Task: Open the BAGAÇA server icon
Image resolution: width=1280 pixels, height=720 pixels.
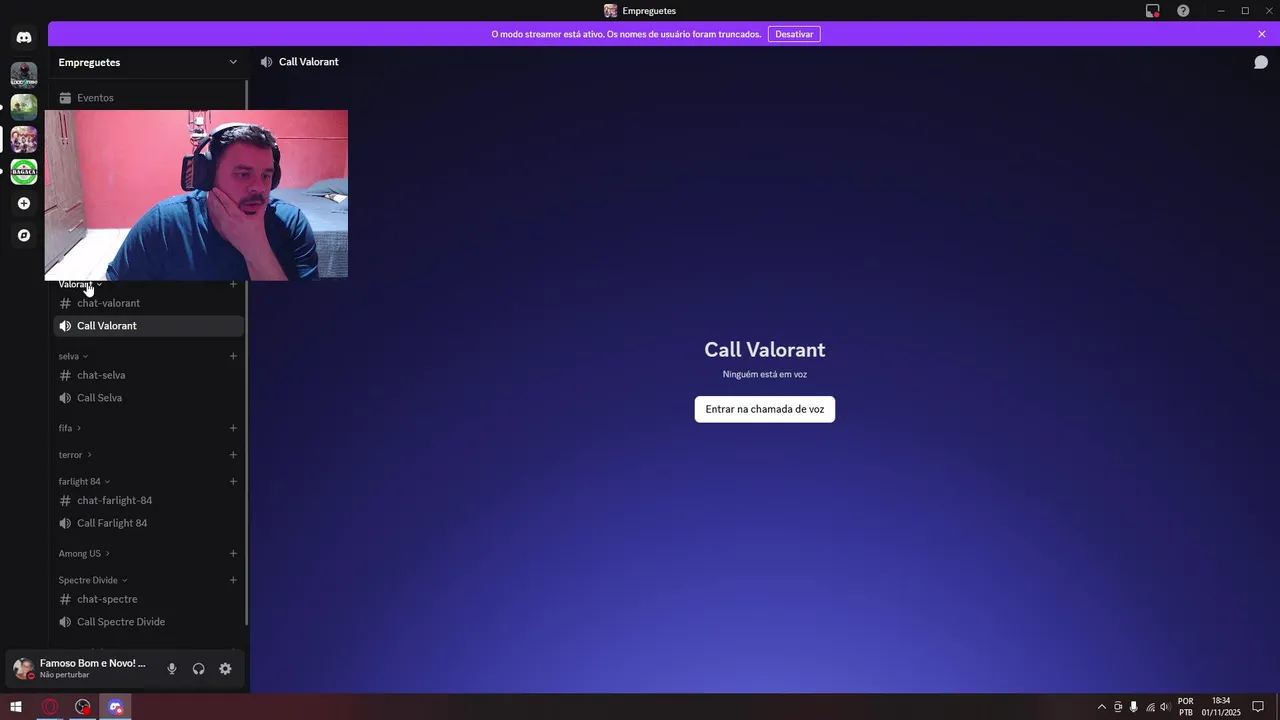Action: (24, 172)
